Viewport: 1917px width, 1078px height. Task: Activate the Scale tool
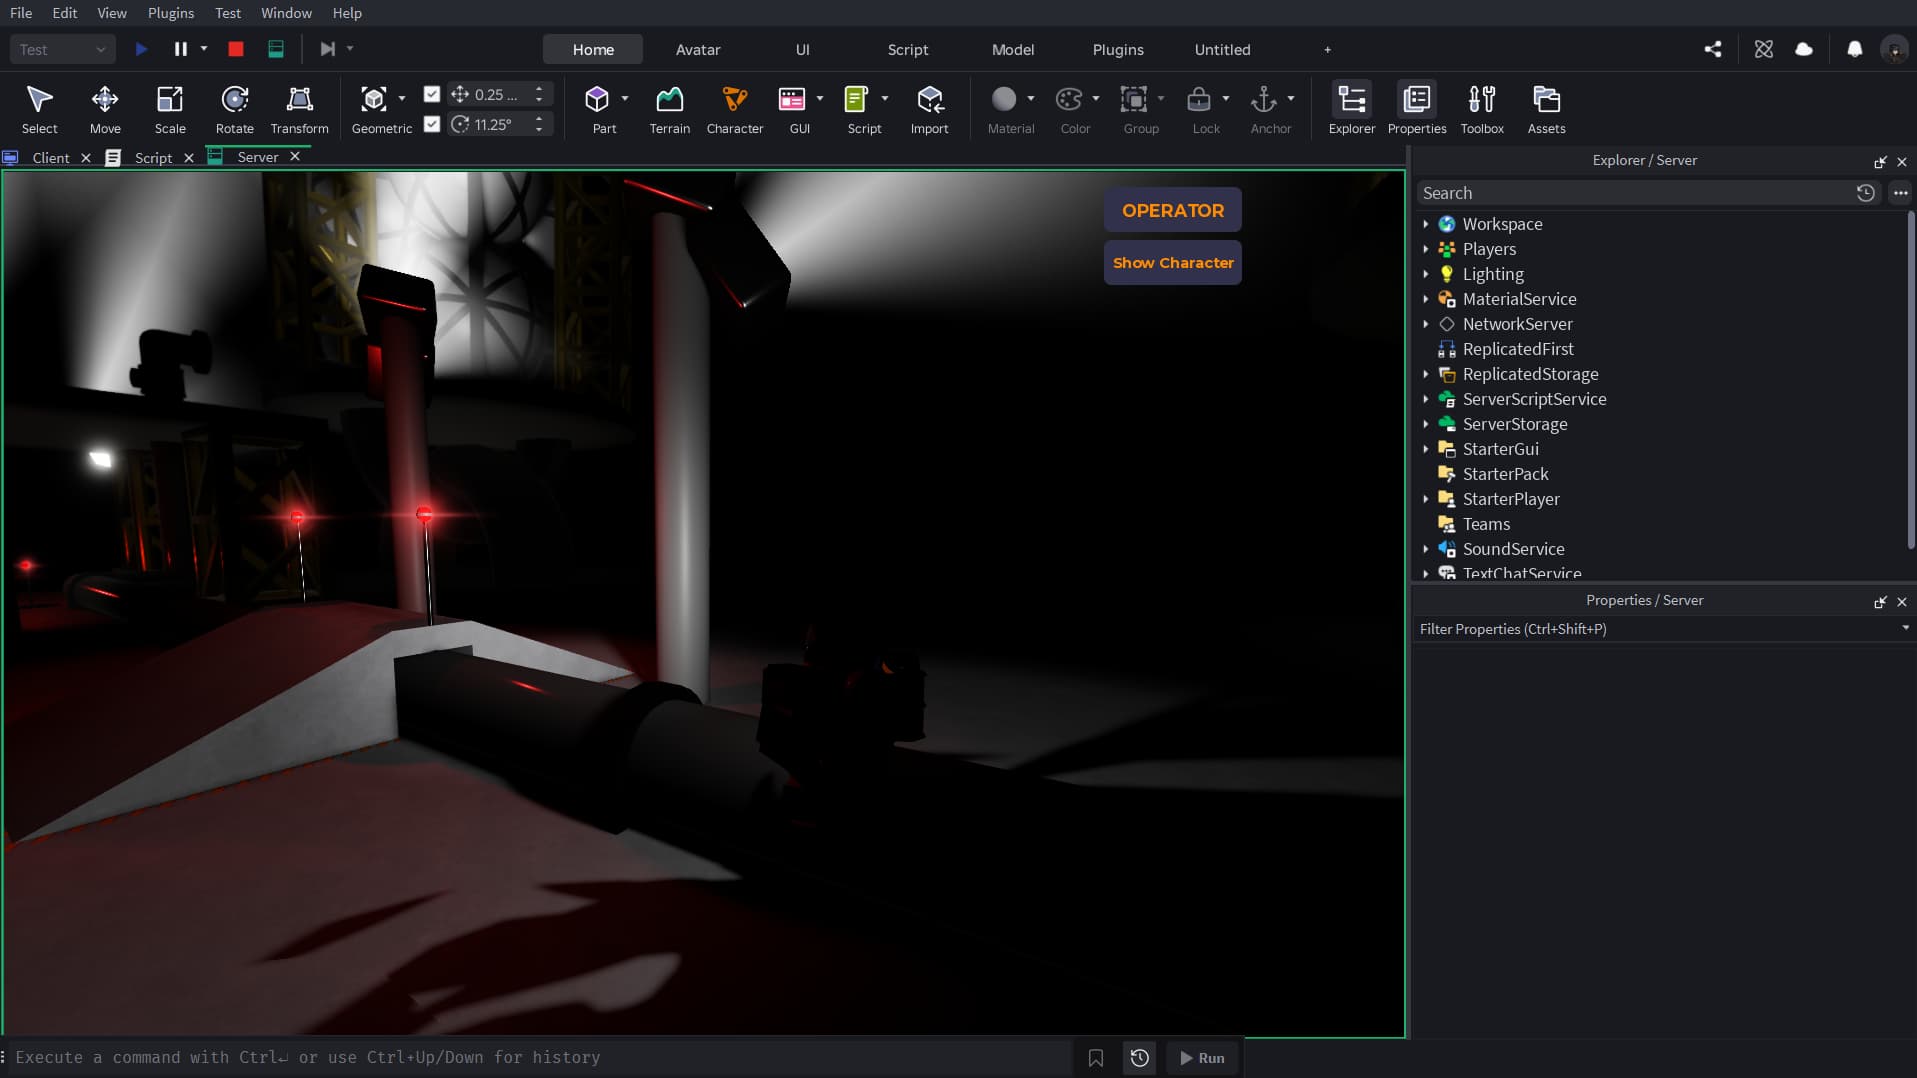(170, 109)
